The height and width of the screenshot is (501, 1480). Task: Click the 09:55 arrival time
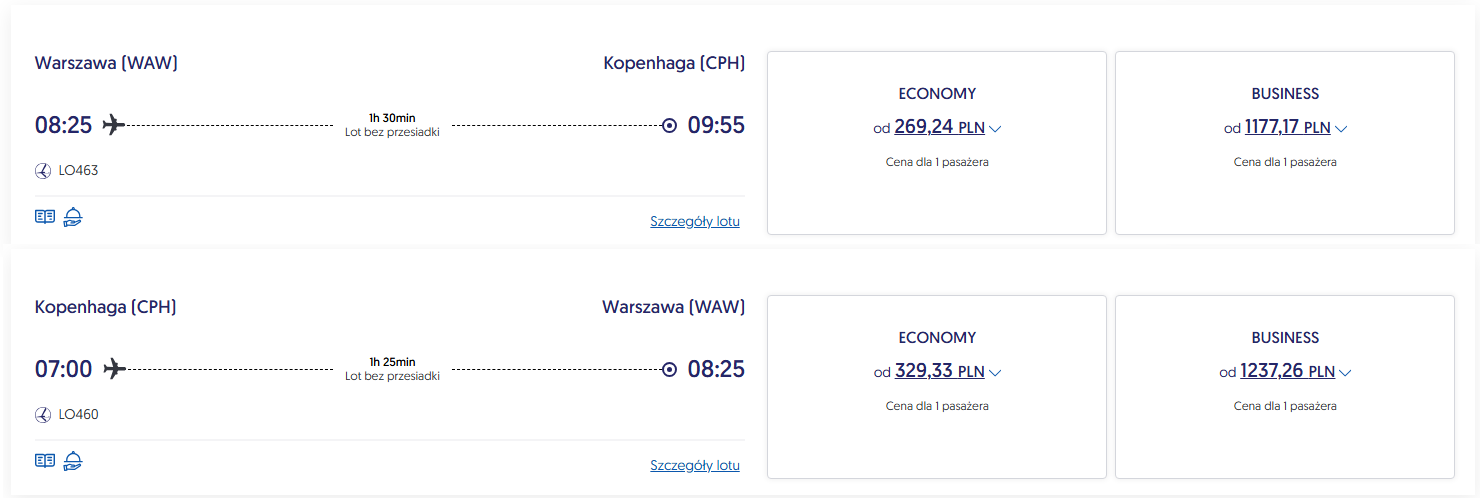point(716,125)
